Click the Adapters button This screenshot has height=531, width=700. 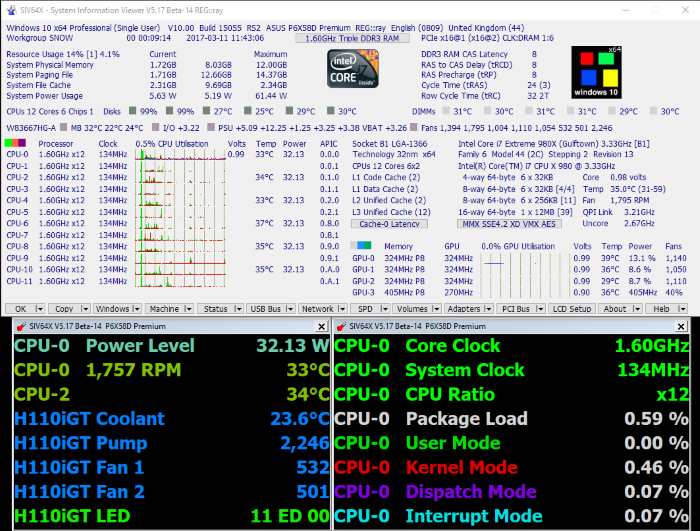click(464, 309)
